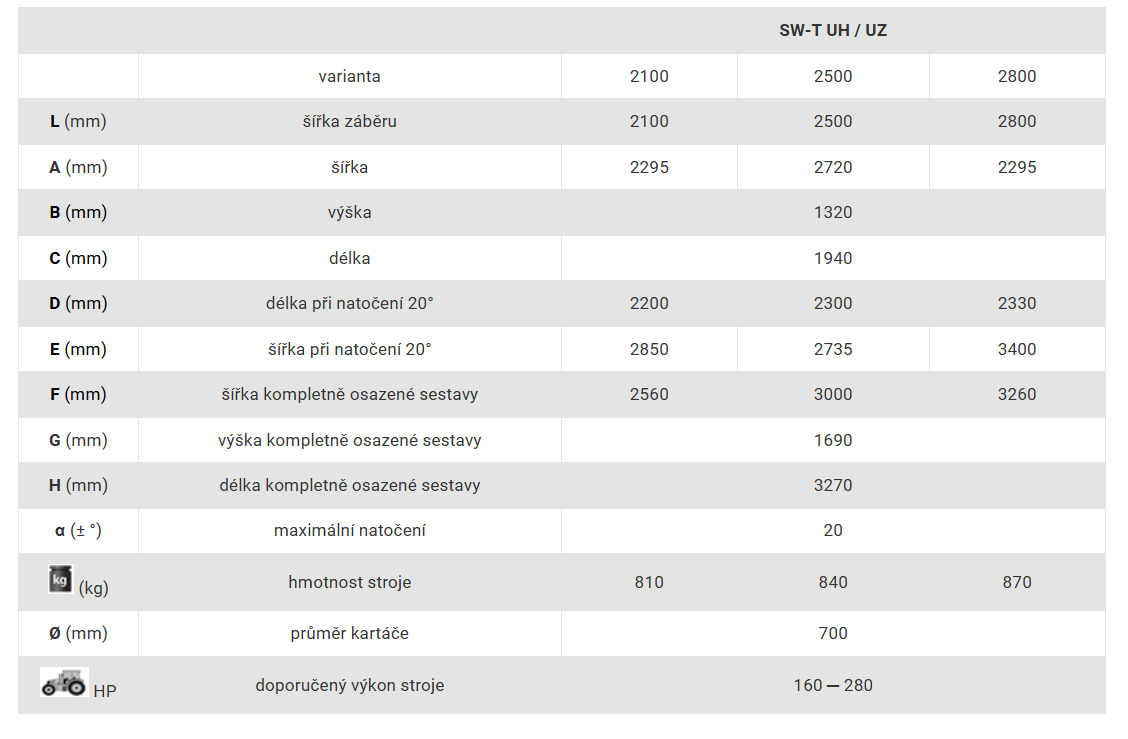Click the 2720 value in row A

point(833,167)
